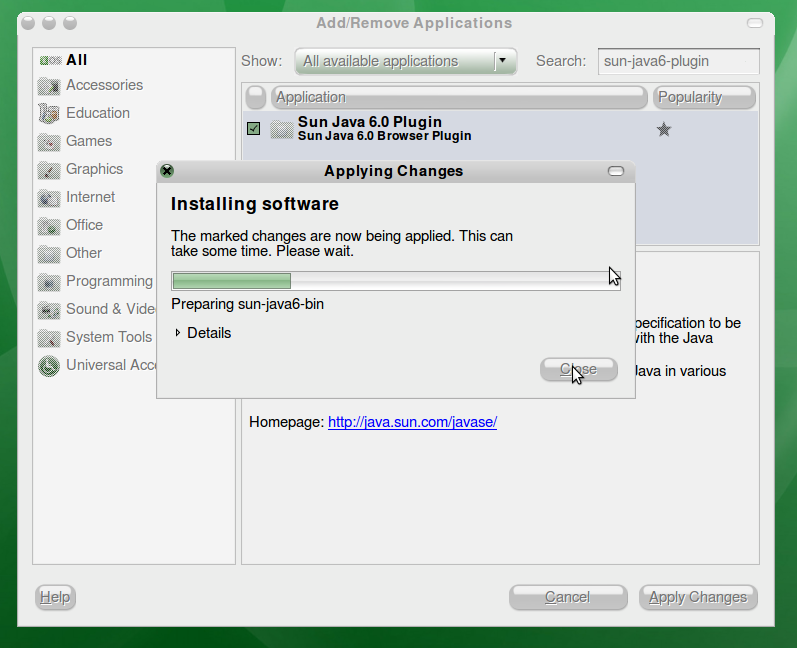797x648 pixels.
Task: Click 'Preparing sun-java6-bin' status text
Action: [248, 304]
